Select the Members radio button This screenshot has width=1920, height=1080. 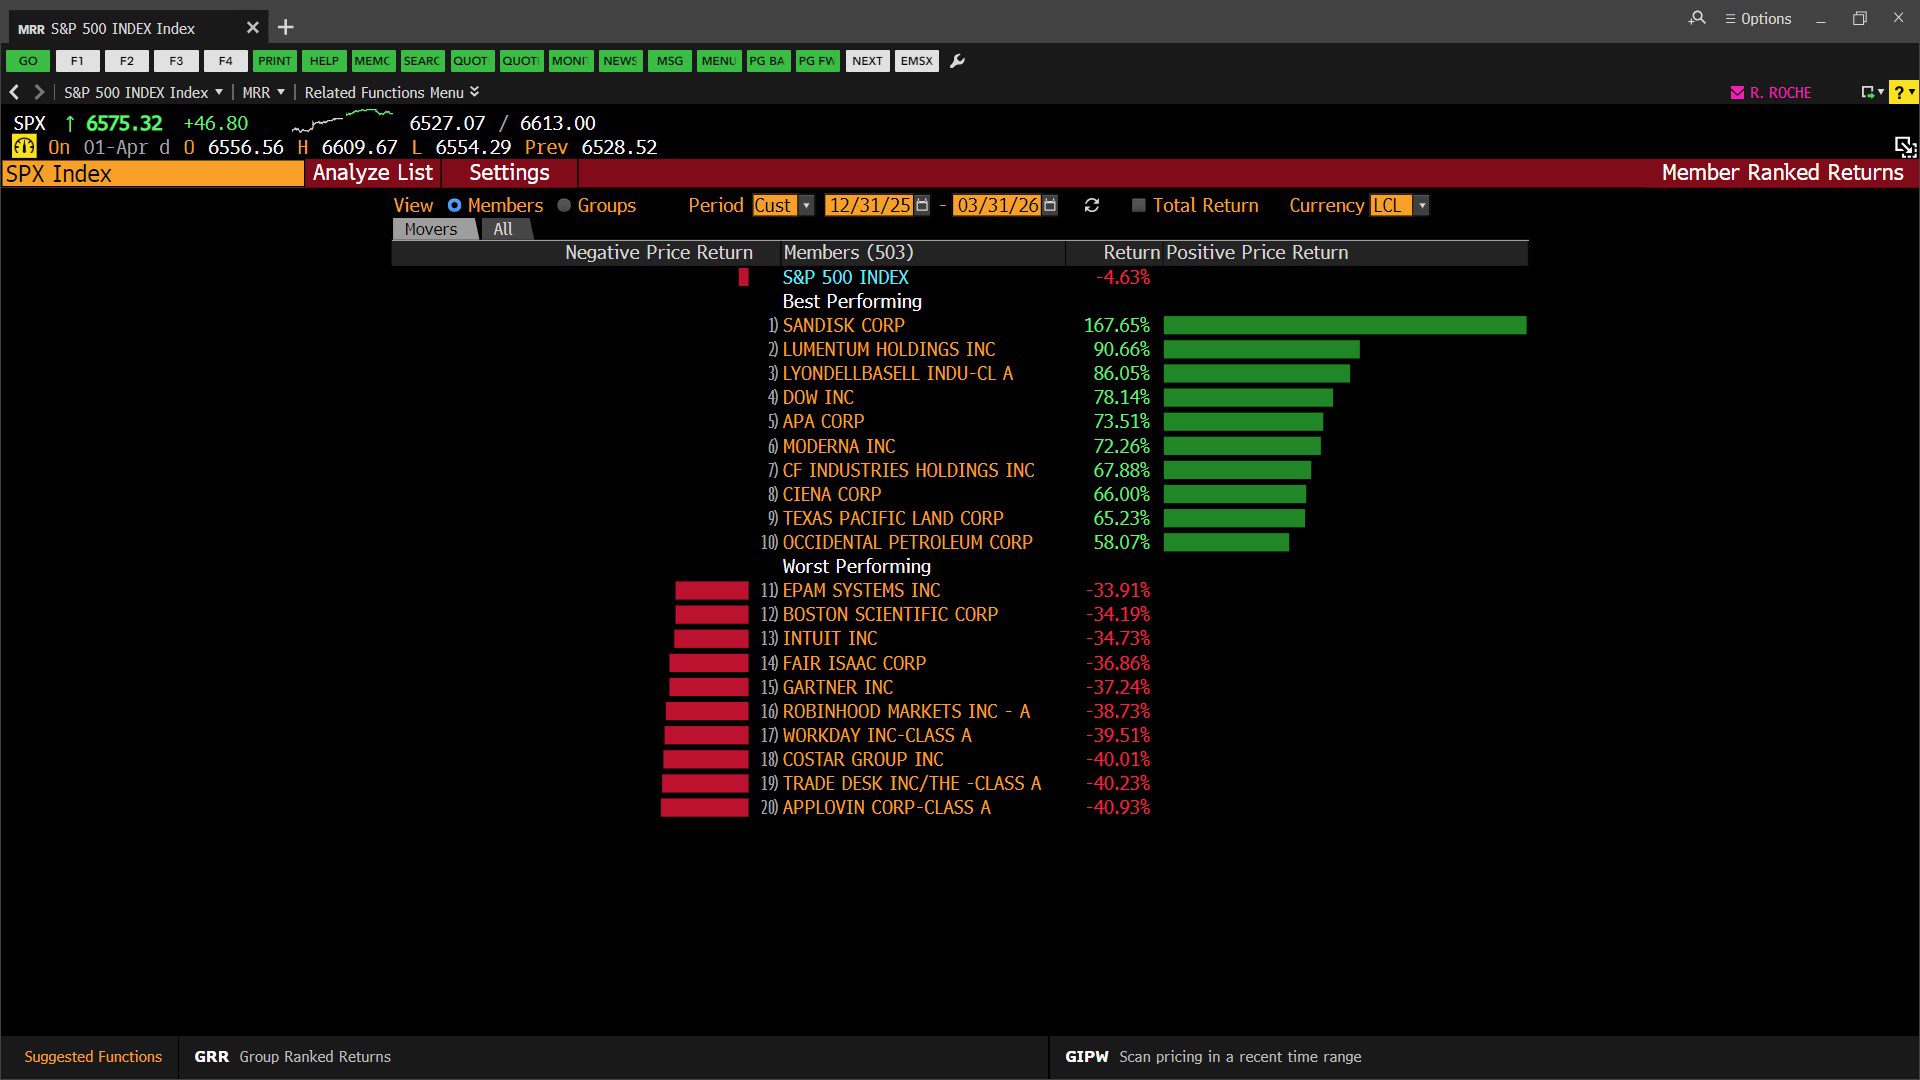tap(454, 205)
